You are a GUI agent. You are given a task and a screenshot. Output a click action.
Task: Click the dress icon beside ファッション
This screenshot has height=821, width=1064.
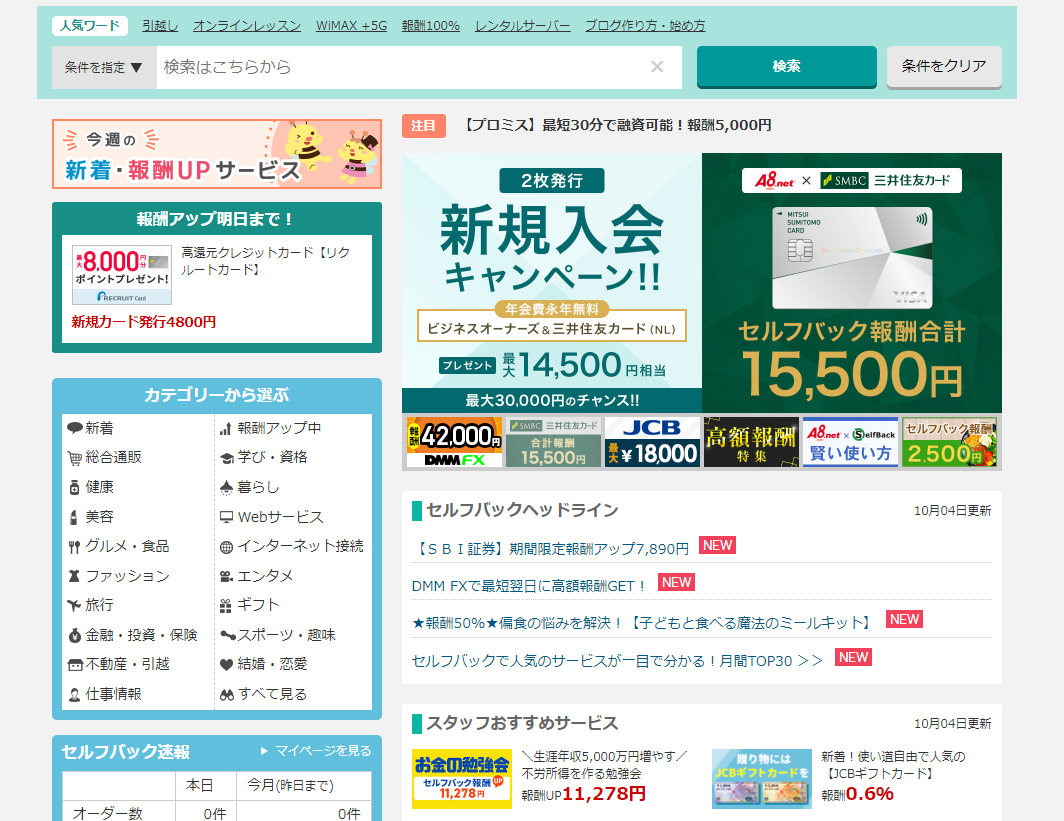click(74, 576)
